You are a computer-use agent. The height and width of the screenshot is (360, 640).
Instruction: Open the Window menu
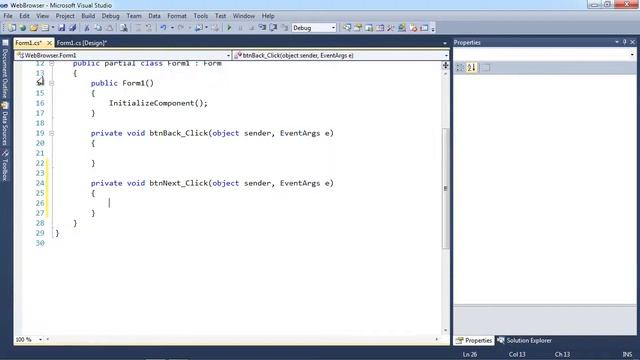(x=244, y=16)
